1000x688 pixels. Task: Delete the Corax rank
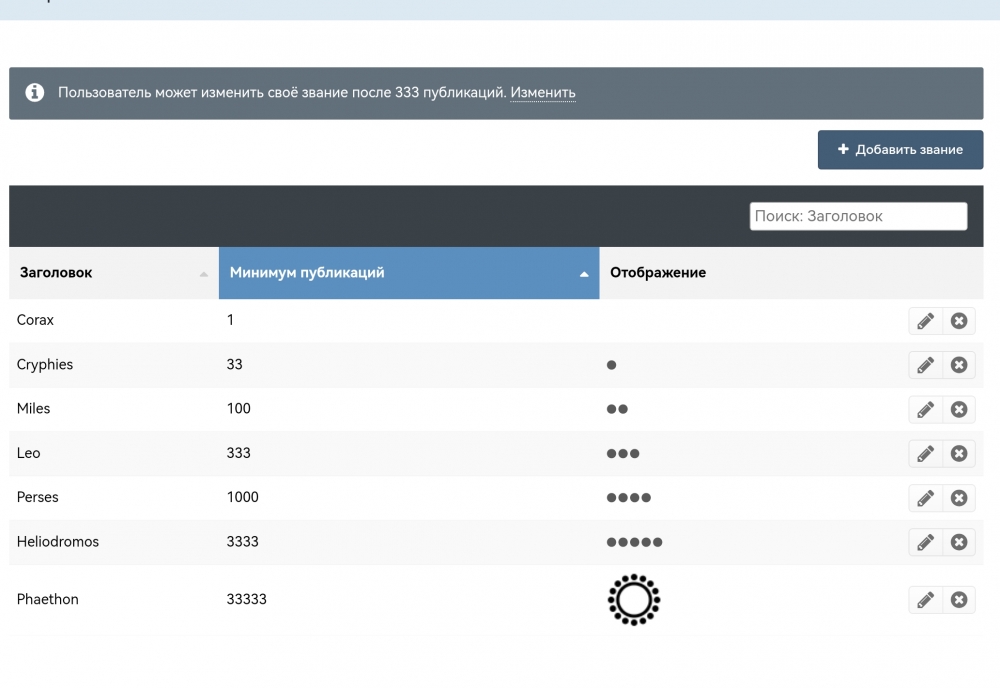[x=959, y=321]
